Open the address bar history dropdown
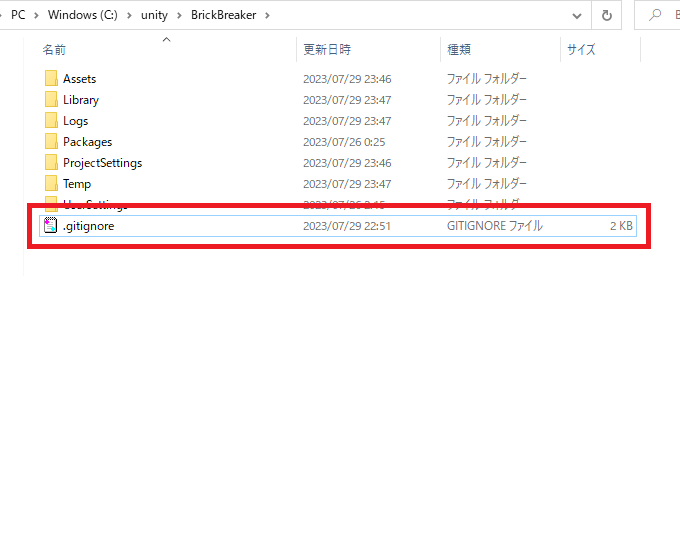This screenshot has height=551, width=680. pos(577,16)
